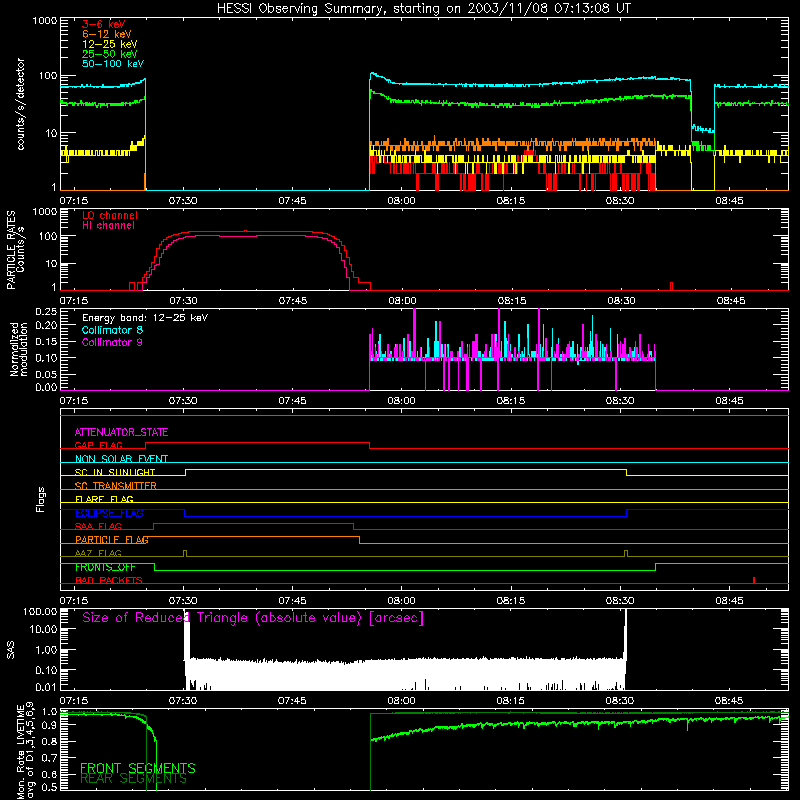
Task: Select the Collimator 8 legend label
Action: (112, 330)
